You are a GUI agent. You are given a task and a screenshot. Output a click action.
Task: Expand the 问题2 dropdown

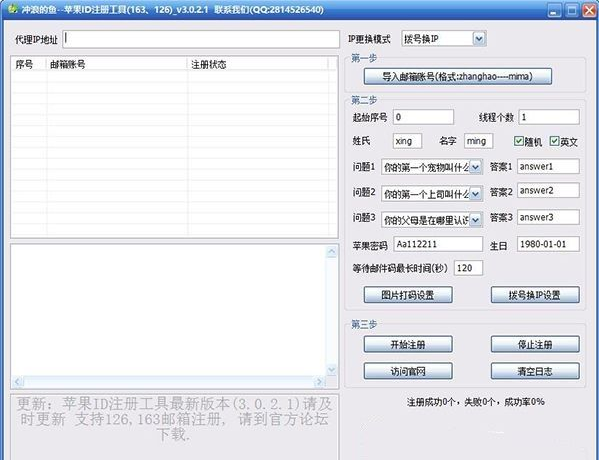476,194
